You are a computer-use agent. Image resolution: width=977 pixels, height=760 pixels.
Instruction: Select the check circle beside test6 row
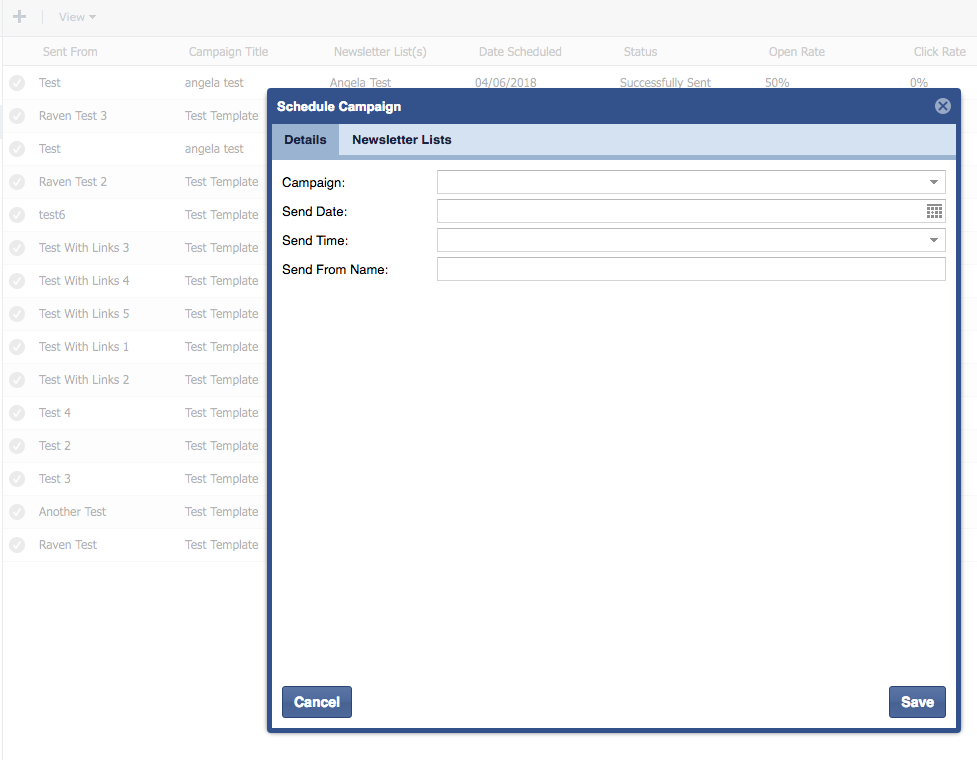(17, 215)
